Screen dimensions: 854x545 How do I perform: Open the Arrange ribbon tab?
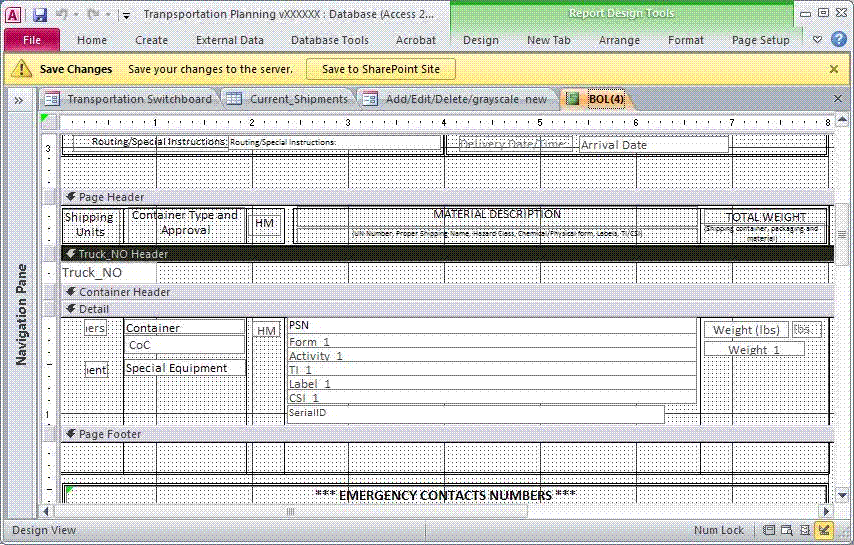click(619, 40)
